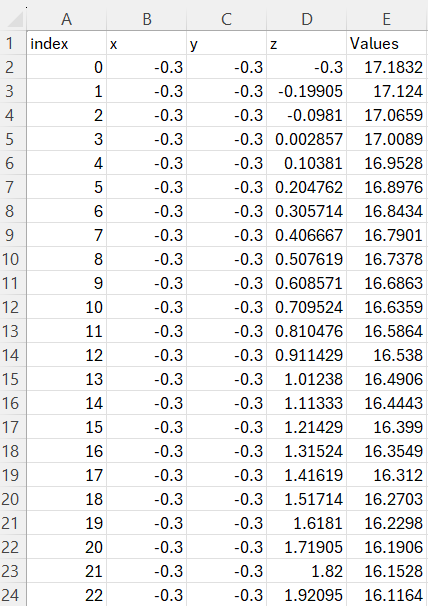Viewport: 428px width, 606px height.
Task: Select cell containing 16.1164
Action: pos(387,594)
